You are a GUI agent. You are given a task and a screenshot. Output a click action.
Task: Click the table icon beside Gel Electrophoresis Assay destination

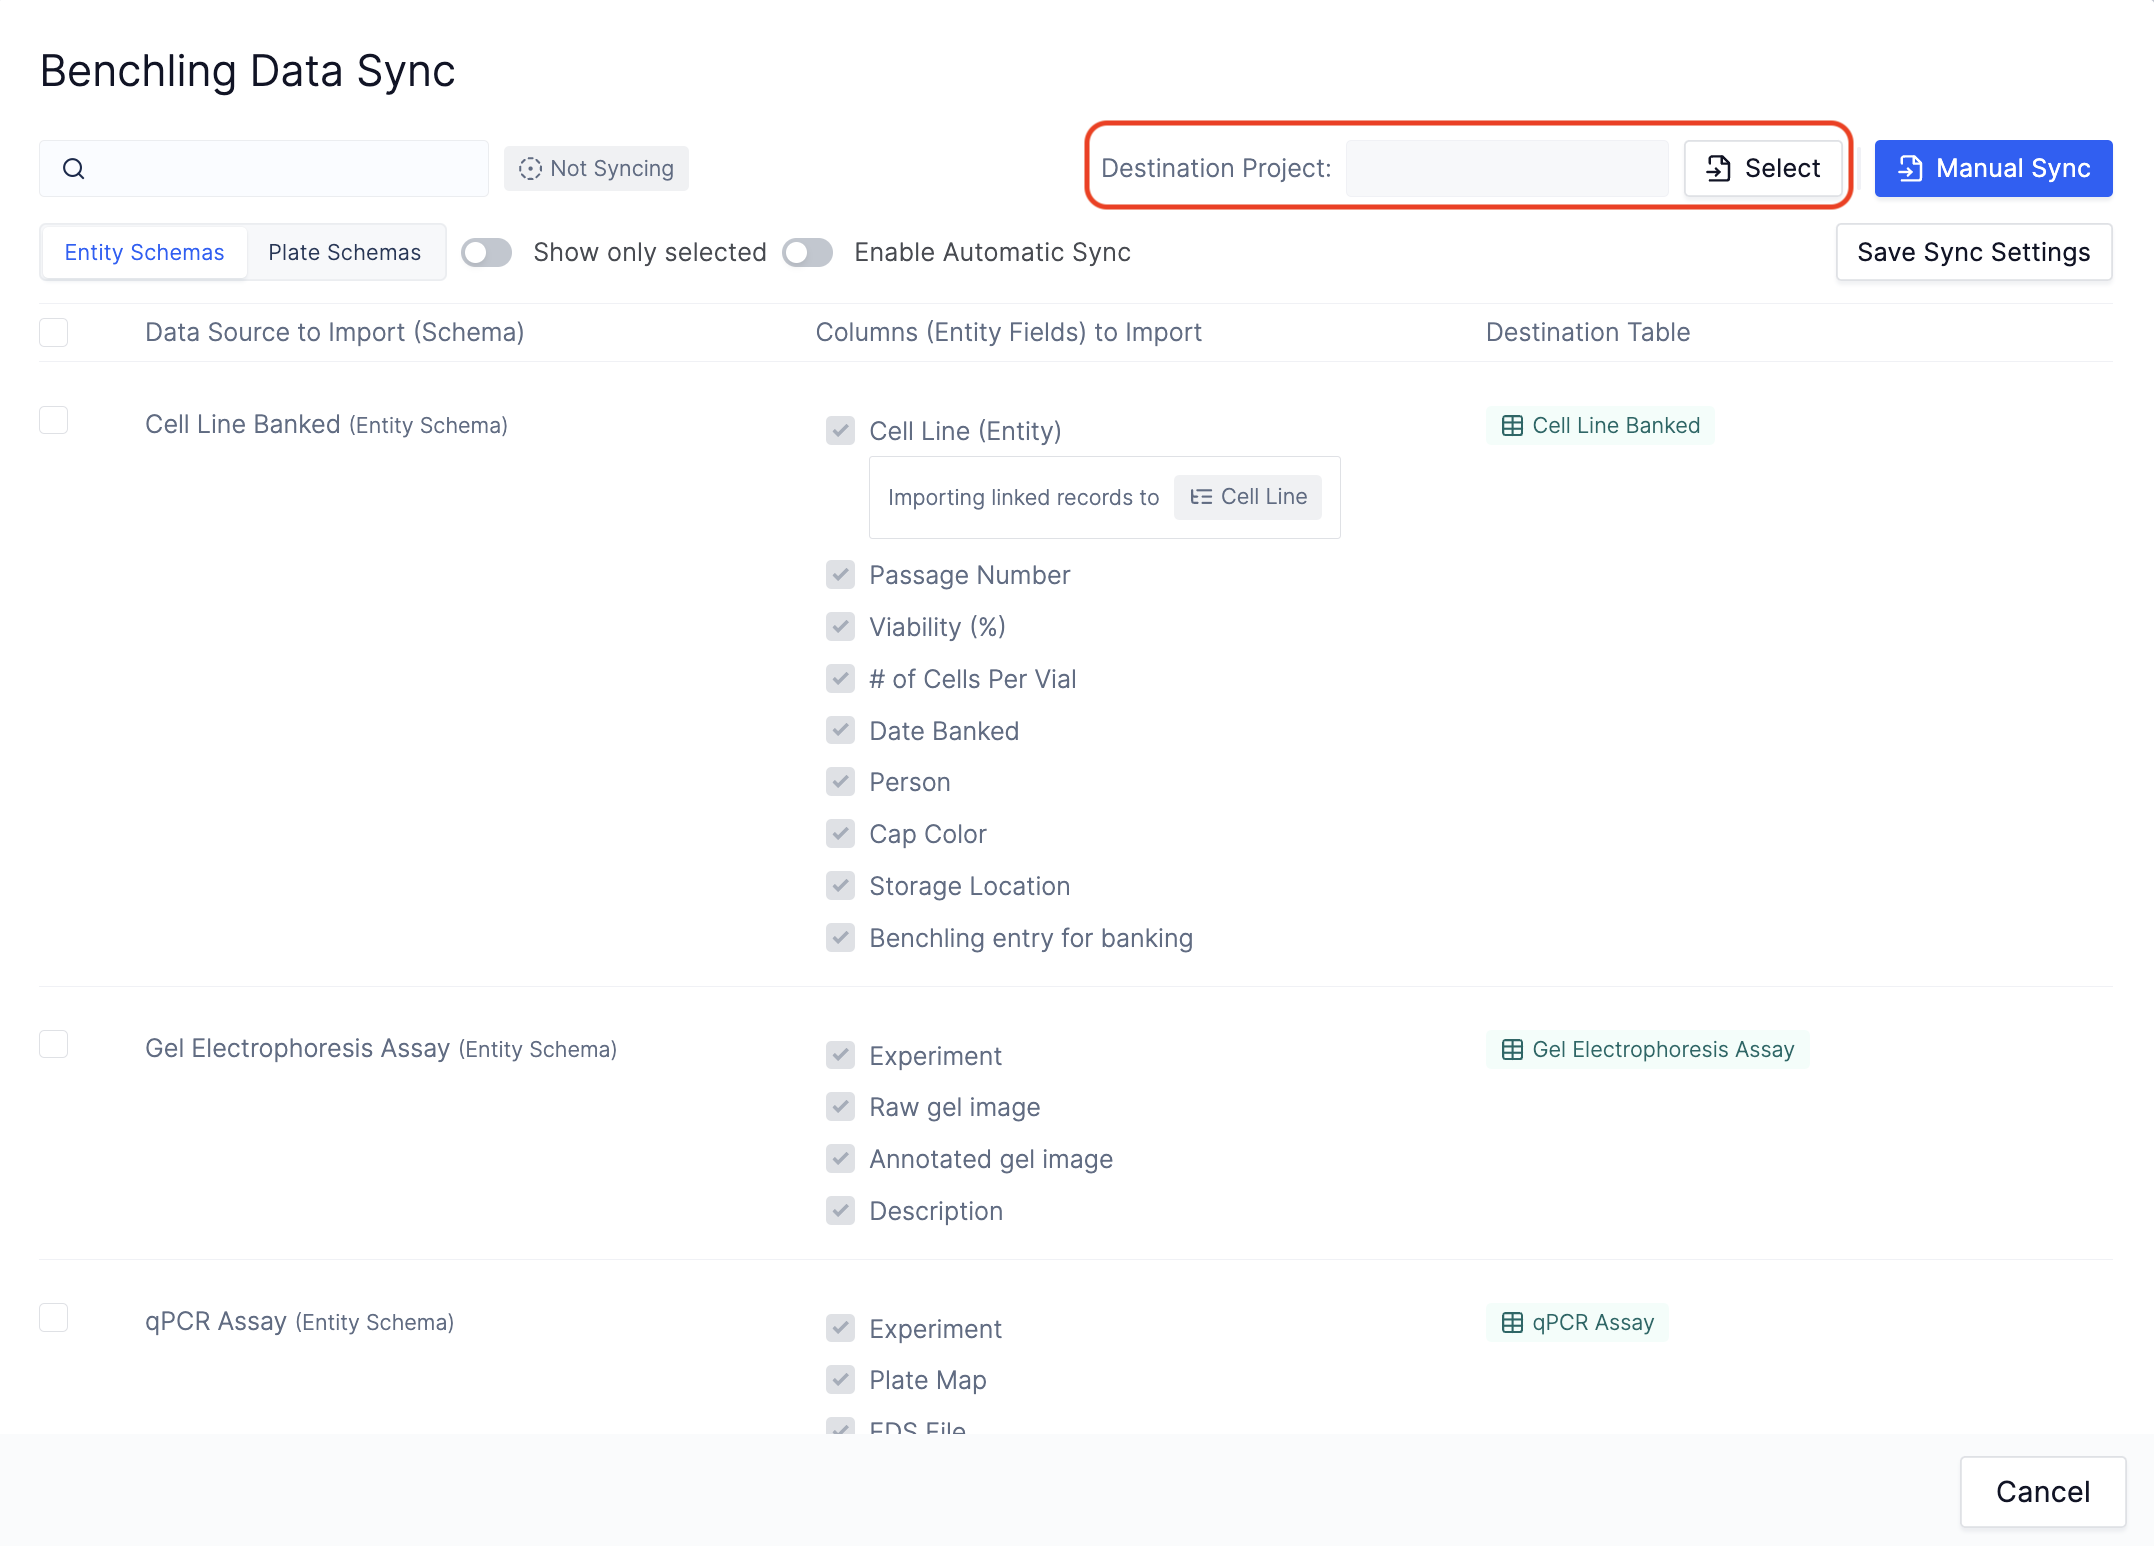1512,1049
